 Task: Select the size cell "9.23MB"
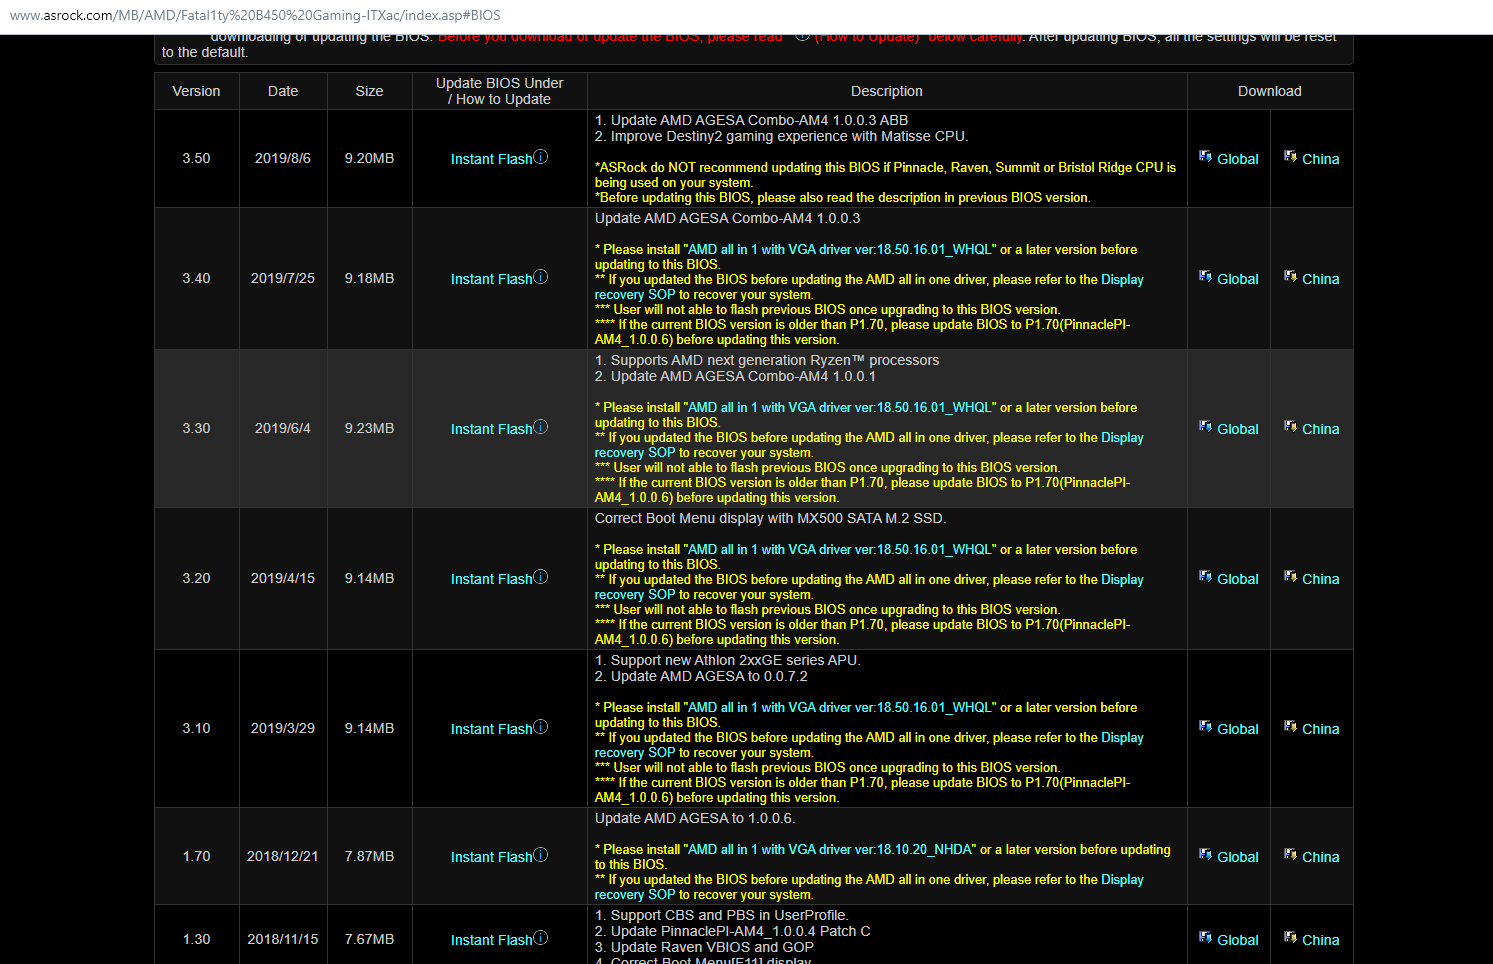point(369,428)
